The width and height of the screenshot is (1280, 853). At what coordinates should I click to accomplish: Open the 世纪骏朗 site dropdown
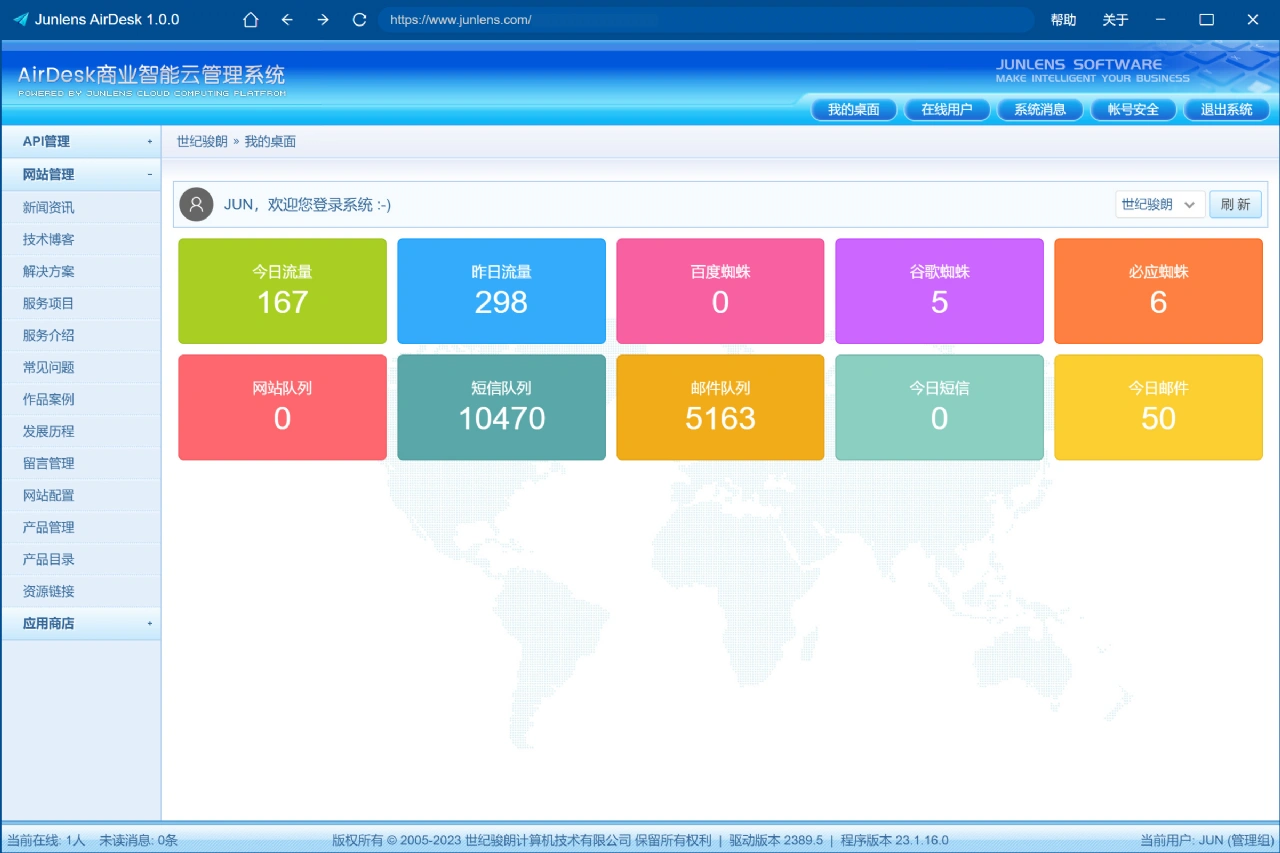click(1160, 204)
